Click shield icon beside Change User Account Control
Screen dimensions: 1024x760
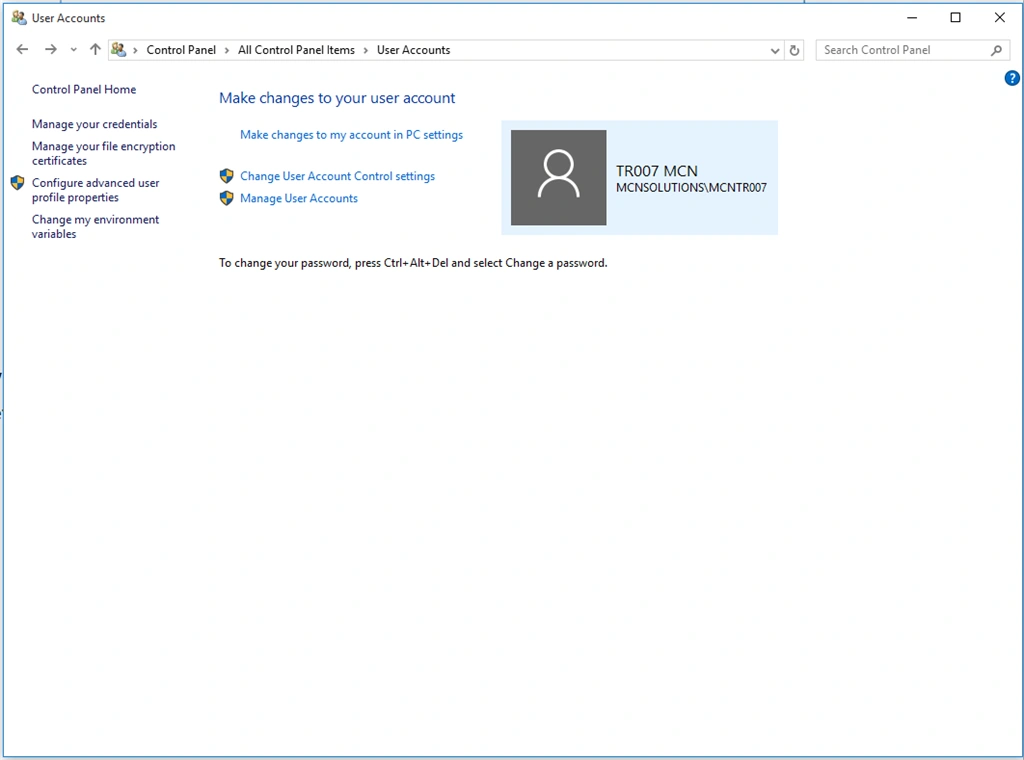[x=227, y=176]
